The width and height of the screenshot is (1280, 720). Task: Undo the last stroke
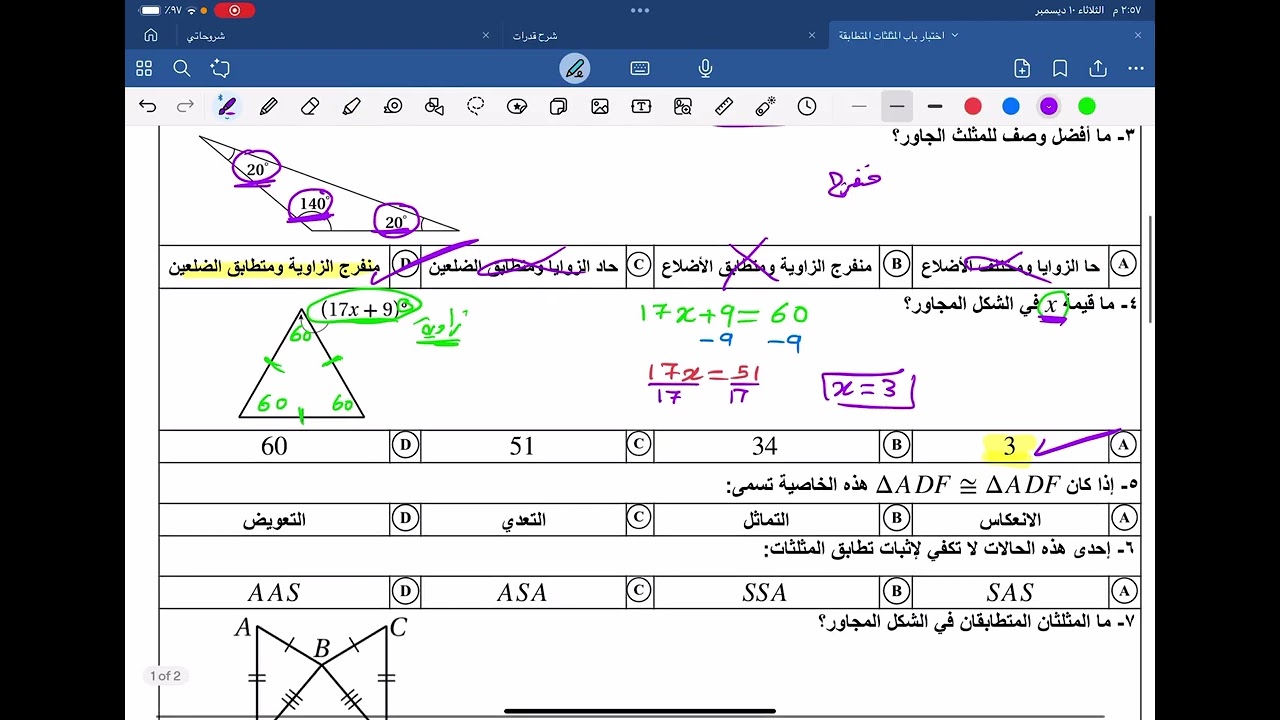pos(148,106)
